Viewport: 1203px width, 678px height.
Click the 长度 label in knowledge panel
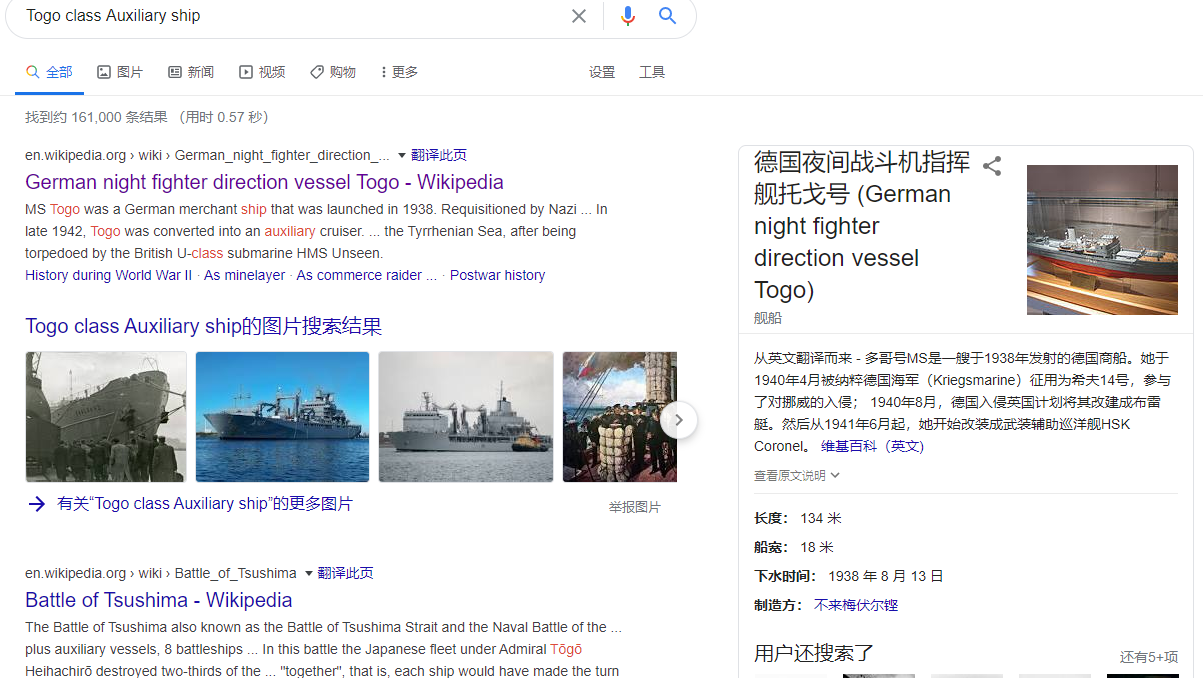click(x=771, y=518)
